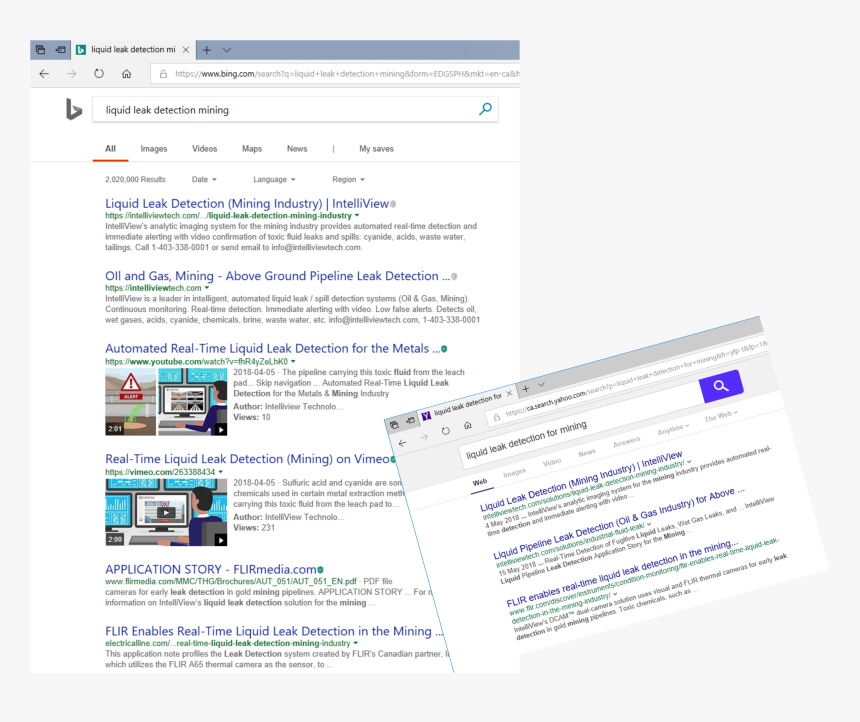Screen dimensions: 860x722
Task: Show tab previews chevron in Bing window
Action: (x=227, y=50)
